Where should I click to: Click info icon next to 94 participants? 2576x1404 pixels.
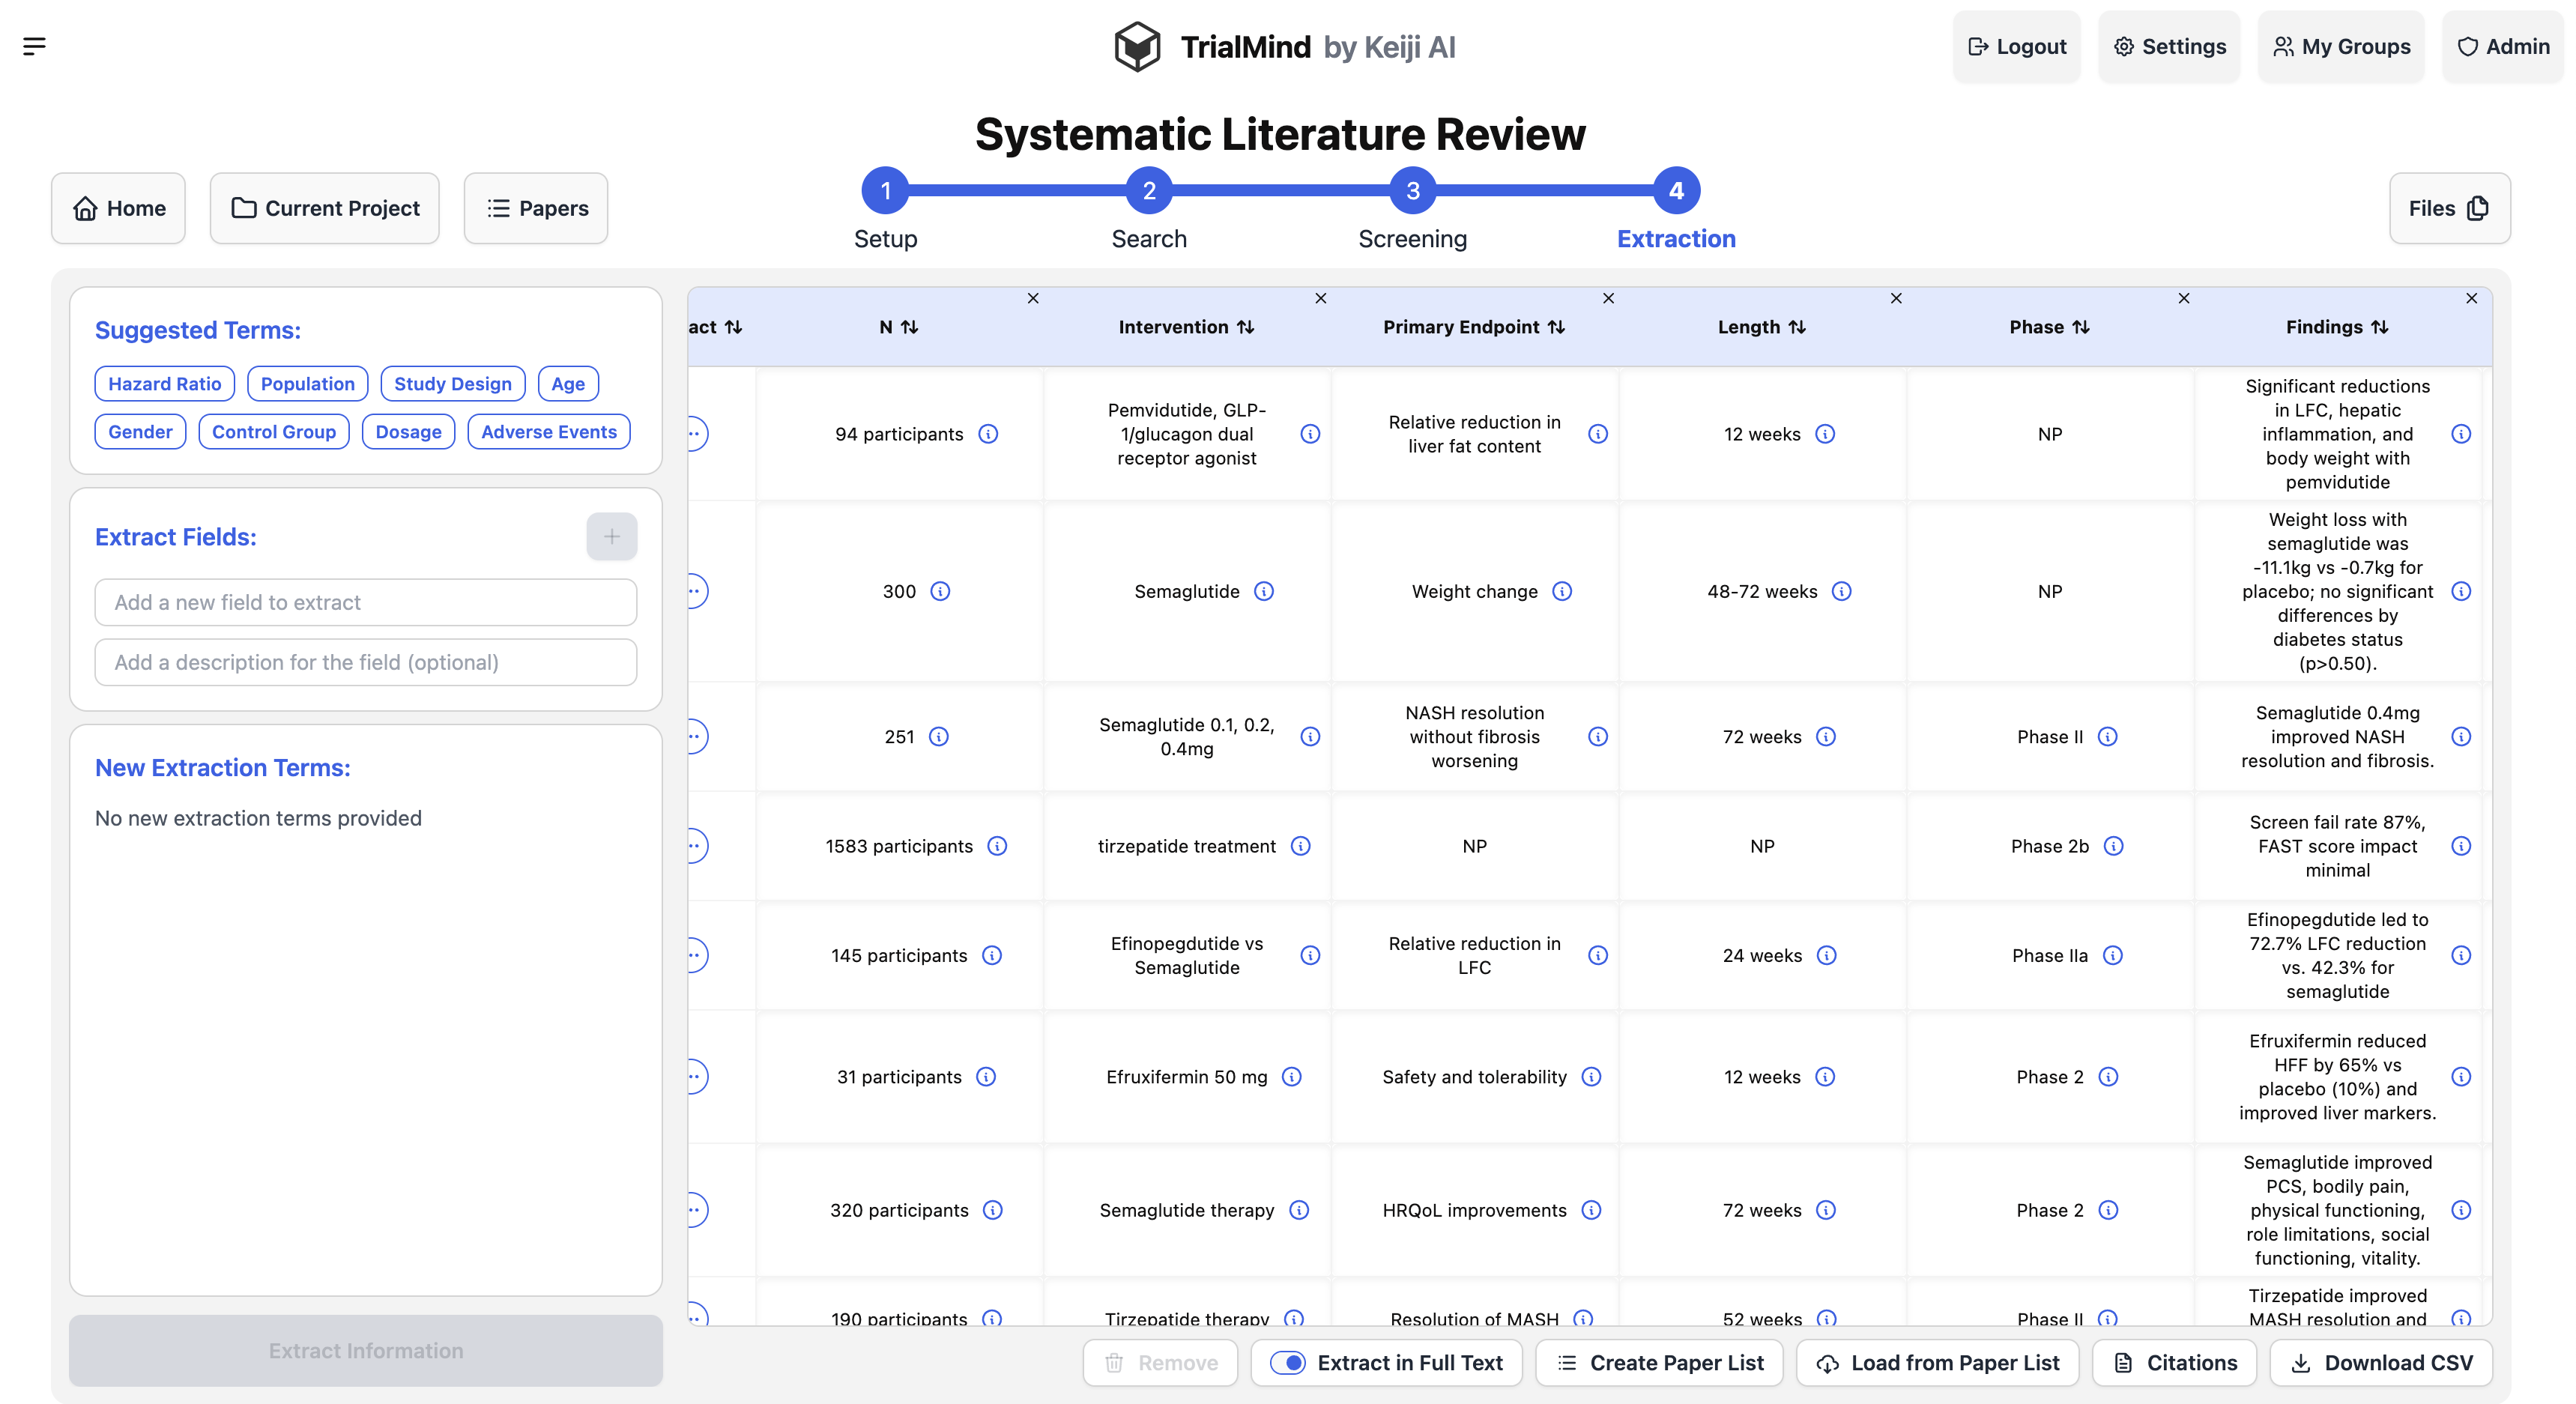tap(988, 434)
